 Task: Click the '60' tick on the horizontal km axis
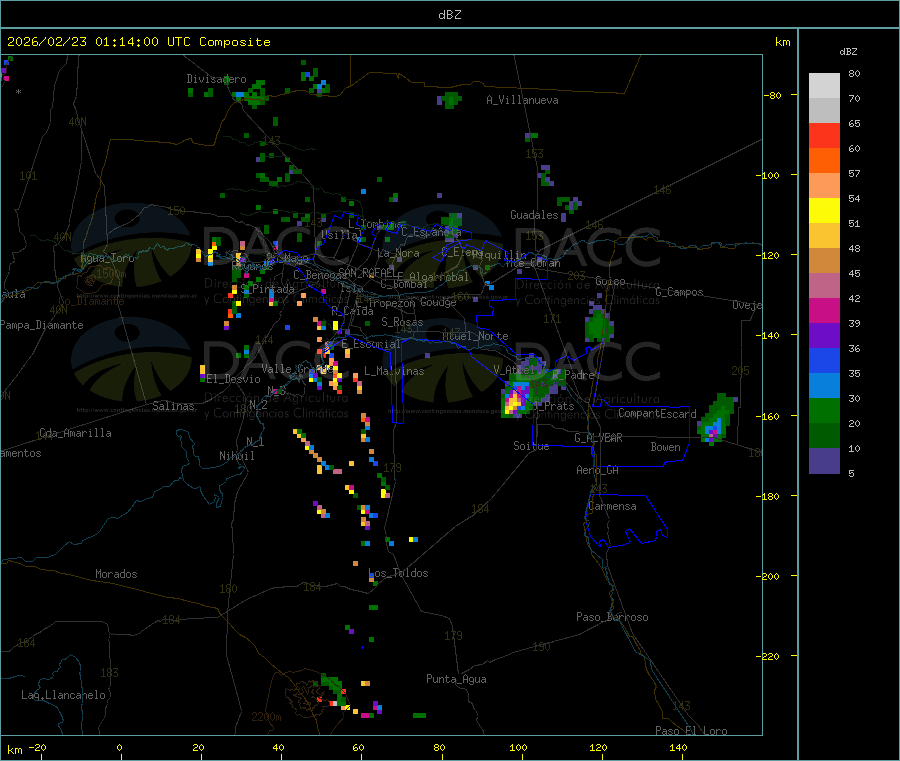click(358, 747)
